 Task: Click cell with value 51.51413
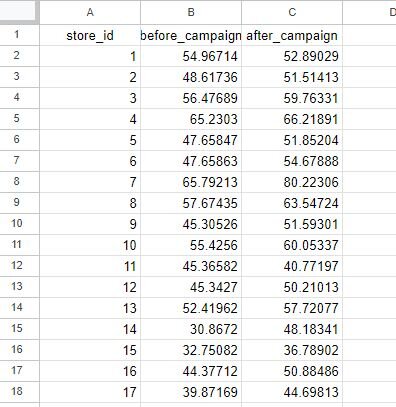point(292,77)
